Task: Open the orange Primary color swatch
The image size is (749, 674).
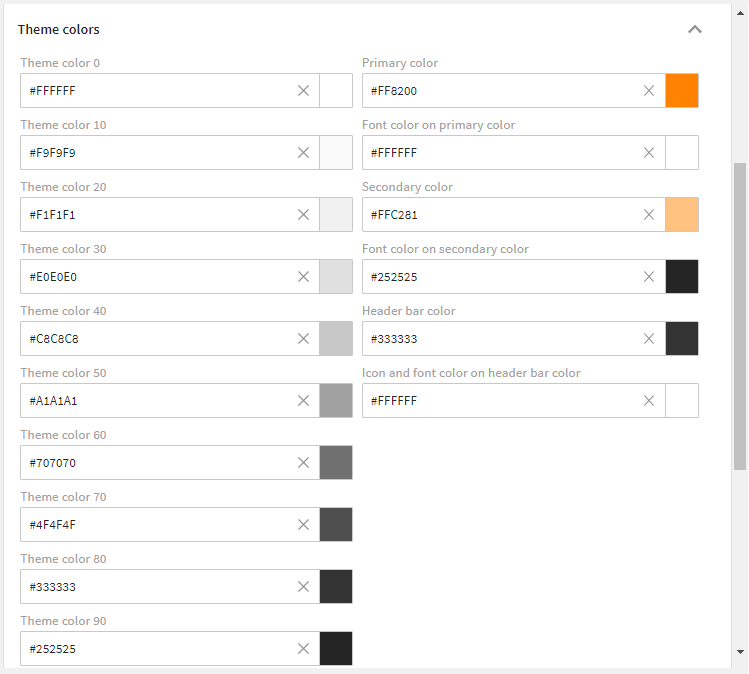Action: (682, 91)
